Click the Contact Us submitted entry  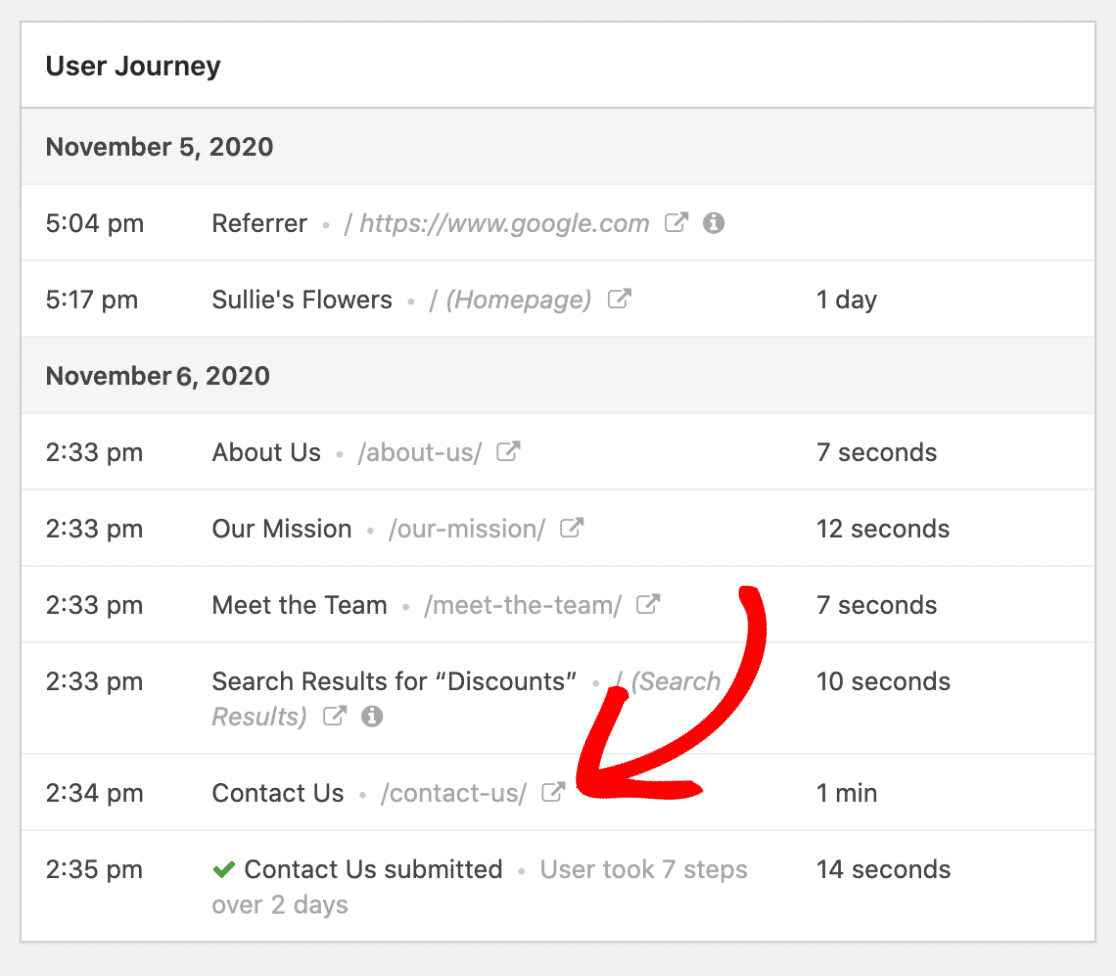pos(373,869)
